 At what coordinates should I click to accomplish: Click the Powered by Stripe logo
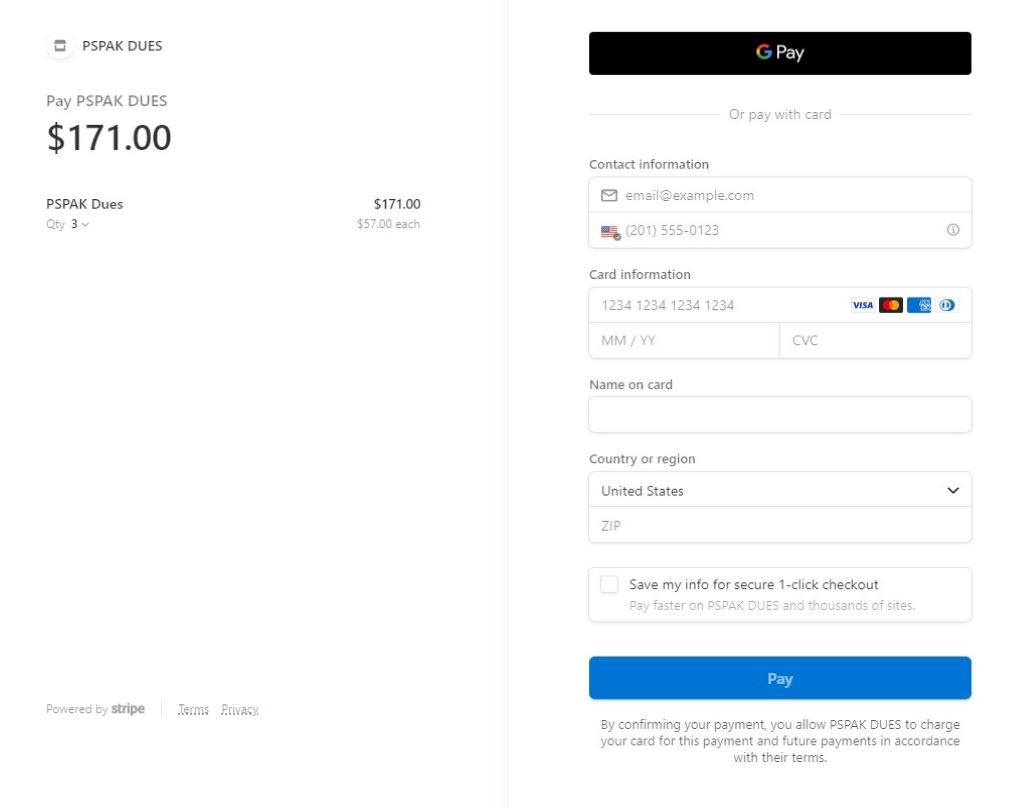pos(95,709)
